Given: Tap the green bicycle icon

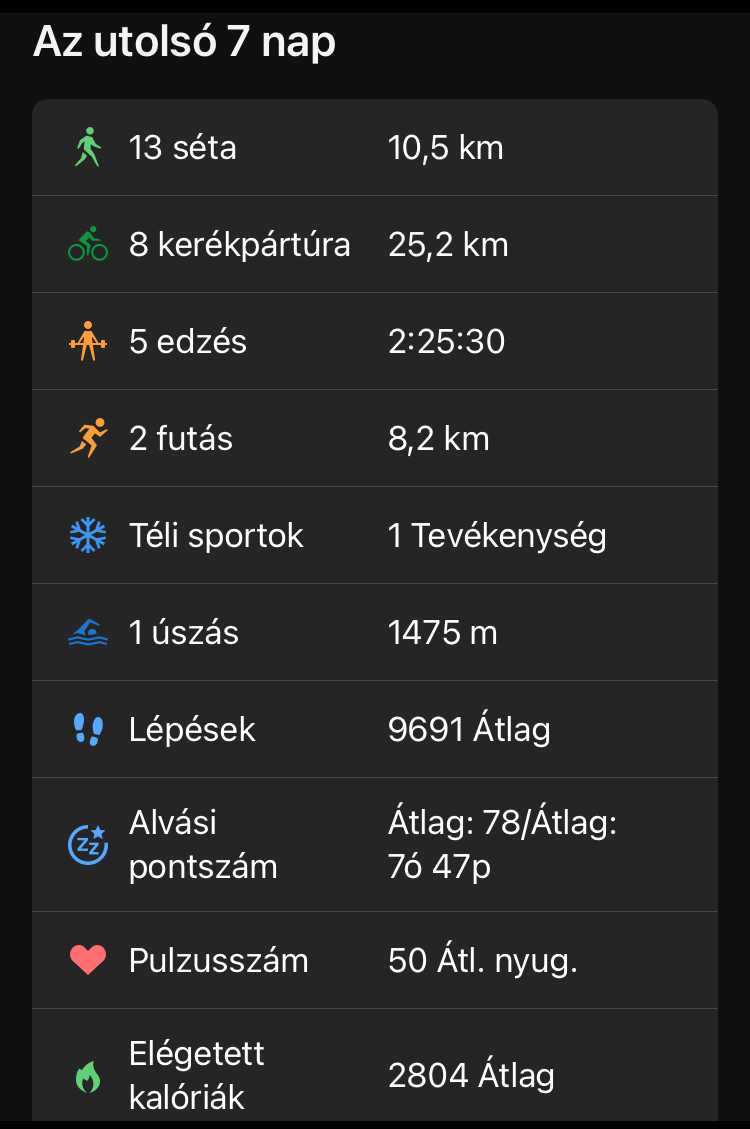Looking at the screenshot, I should coord(88,245).
